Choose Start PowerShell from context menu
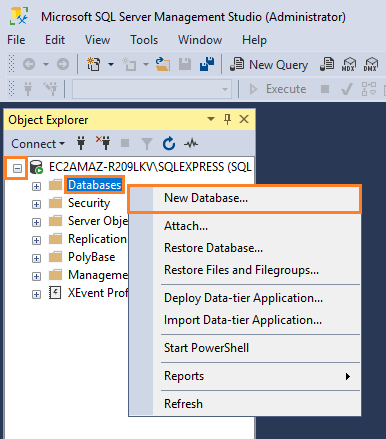The width and height of the screenshot is (386, 439). click(245, 348)
